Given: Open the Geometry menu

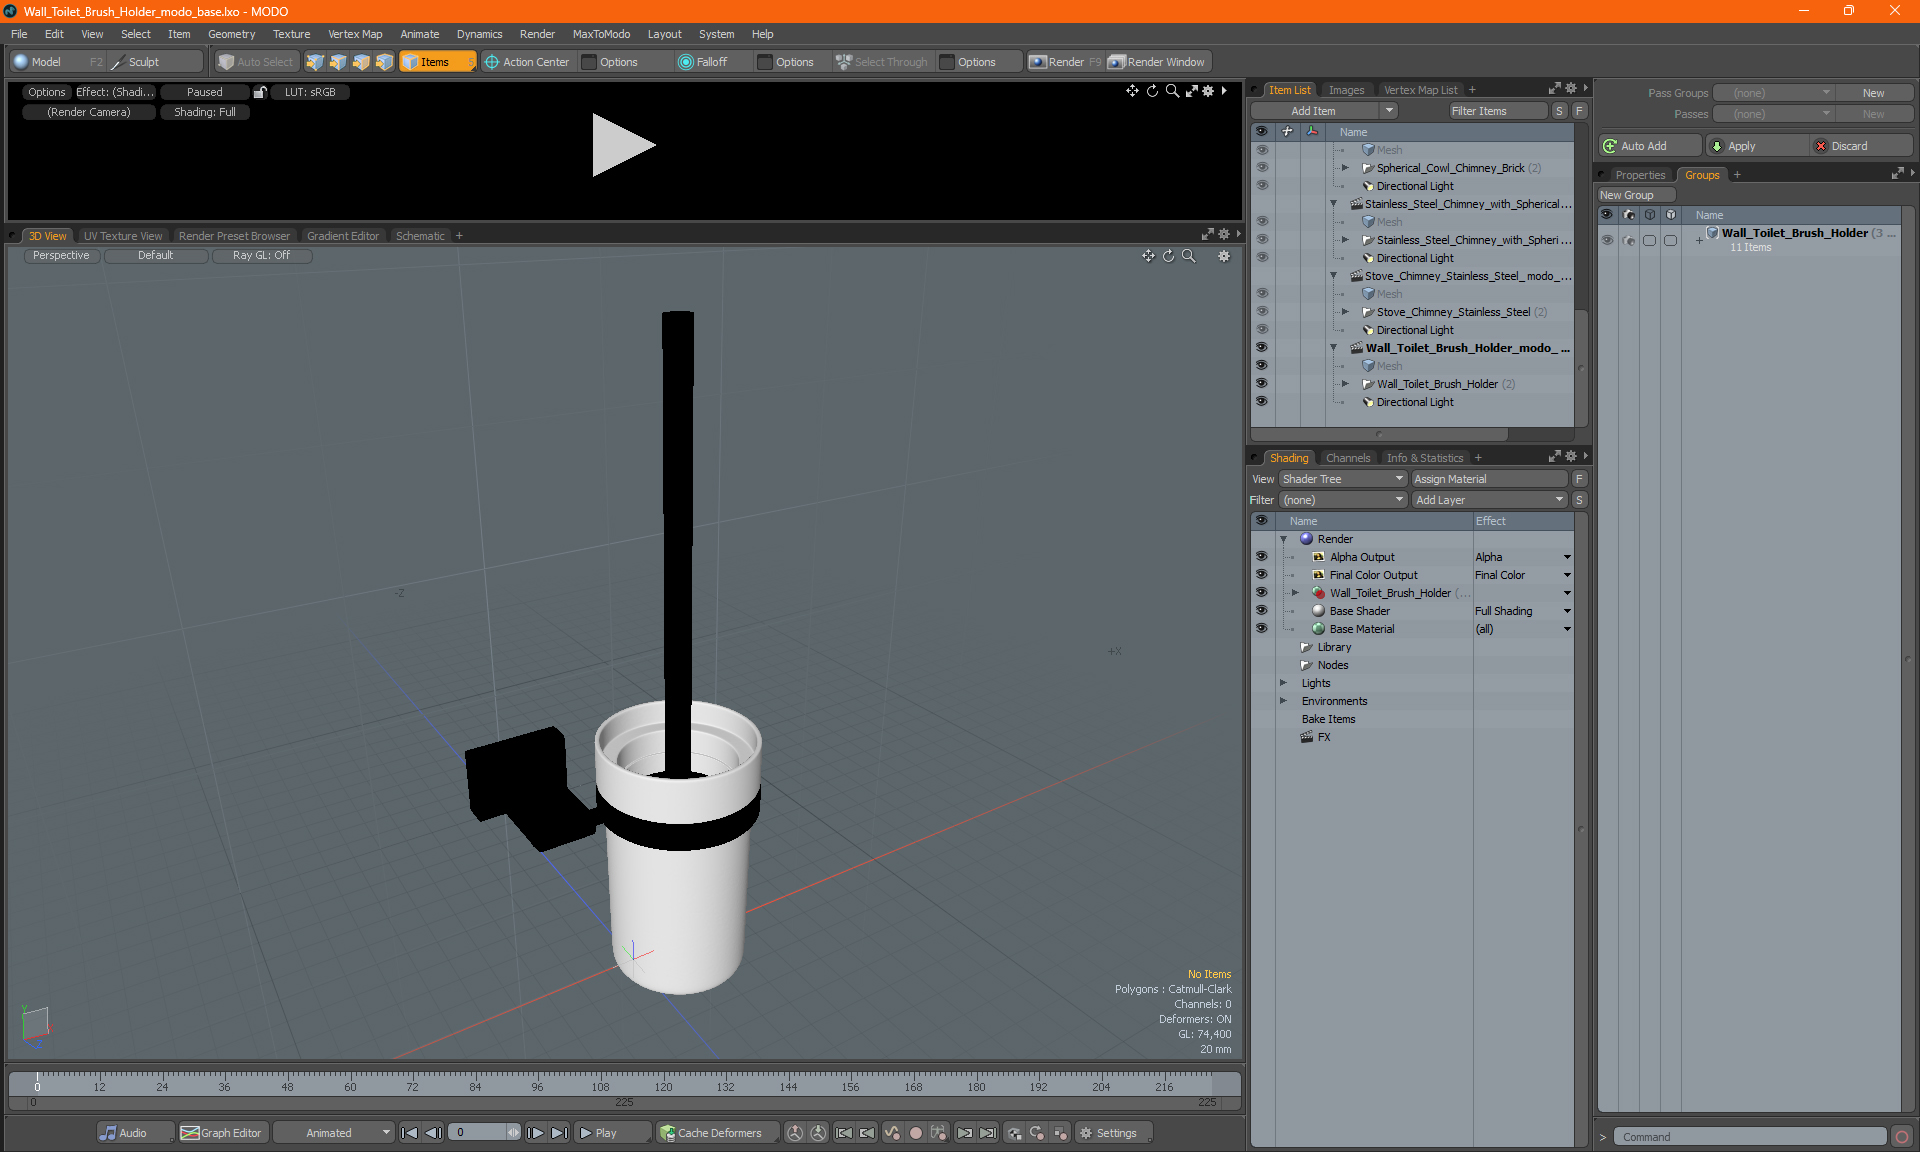Looking at the screenshot, I should pyautogui.click(x=231, y=34).
